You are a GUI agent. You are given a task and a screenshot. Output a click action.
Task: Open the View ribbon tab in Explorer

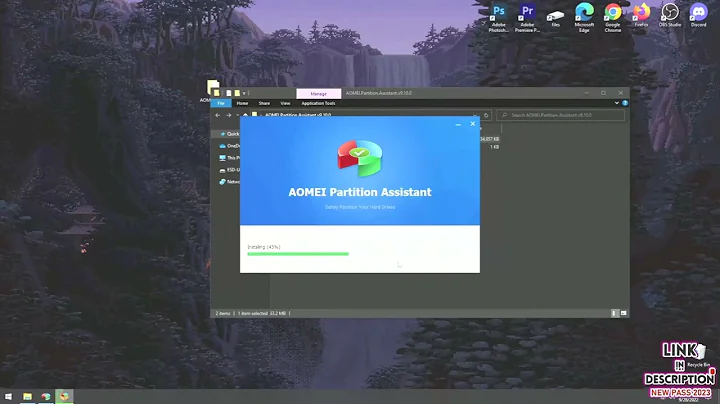click(285, 103)
